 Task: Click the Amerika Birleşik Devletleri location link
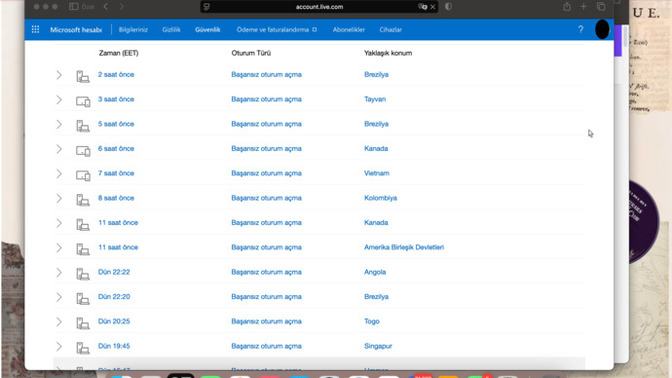(404, 247)
